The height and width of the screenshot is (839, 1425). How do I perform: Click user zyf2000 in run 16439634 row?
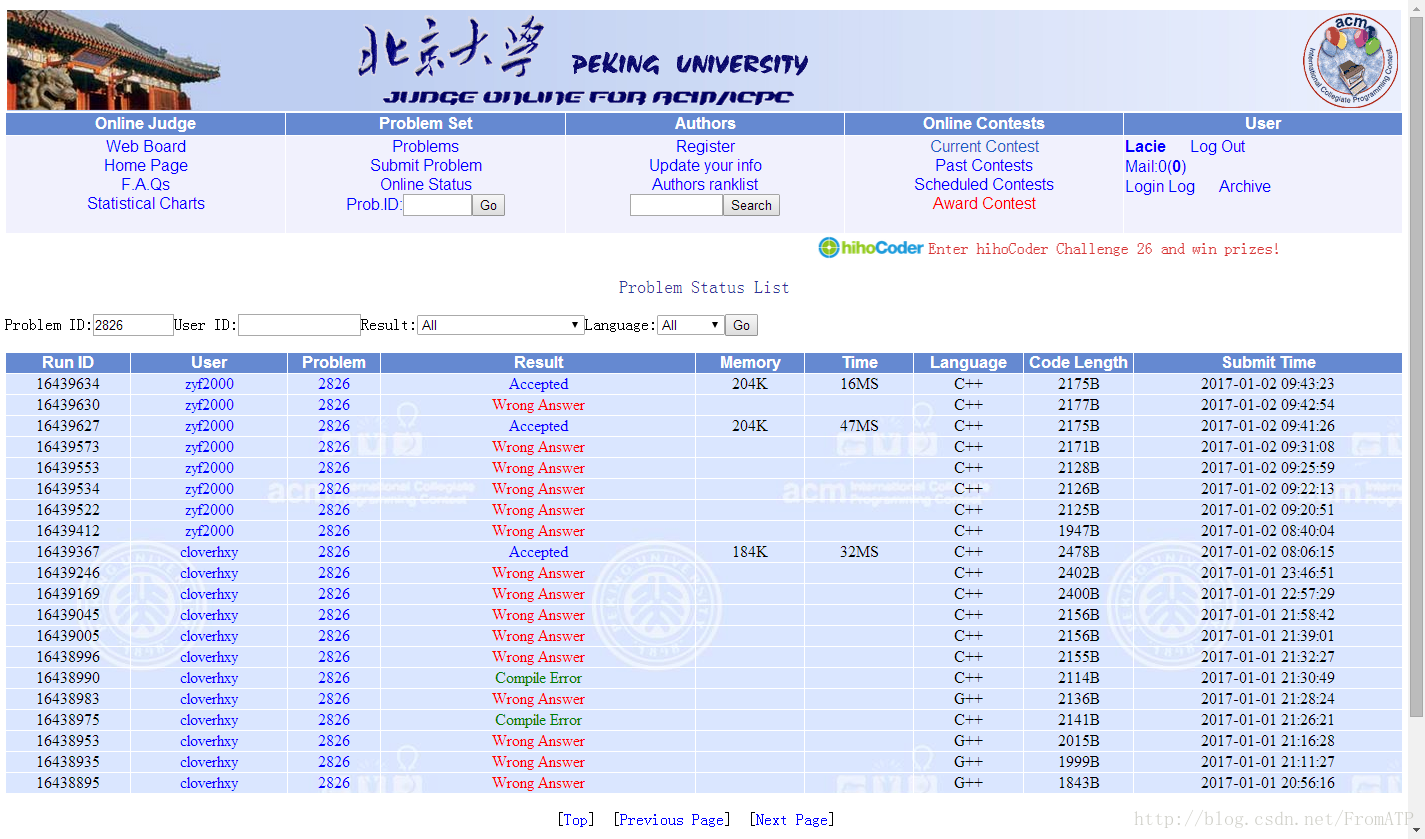tap(209, 384)
